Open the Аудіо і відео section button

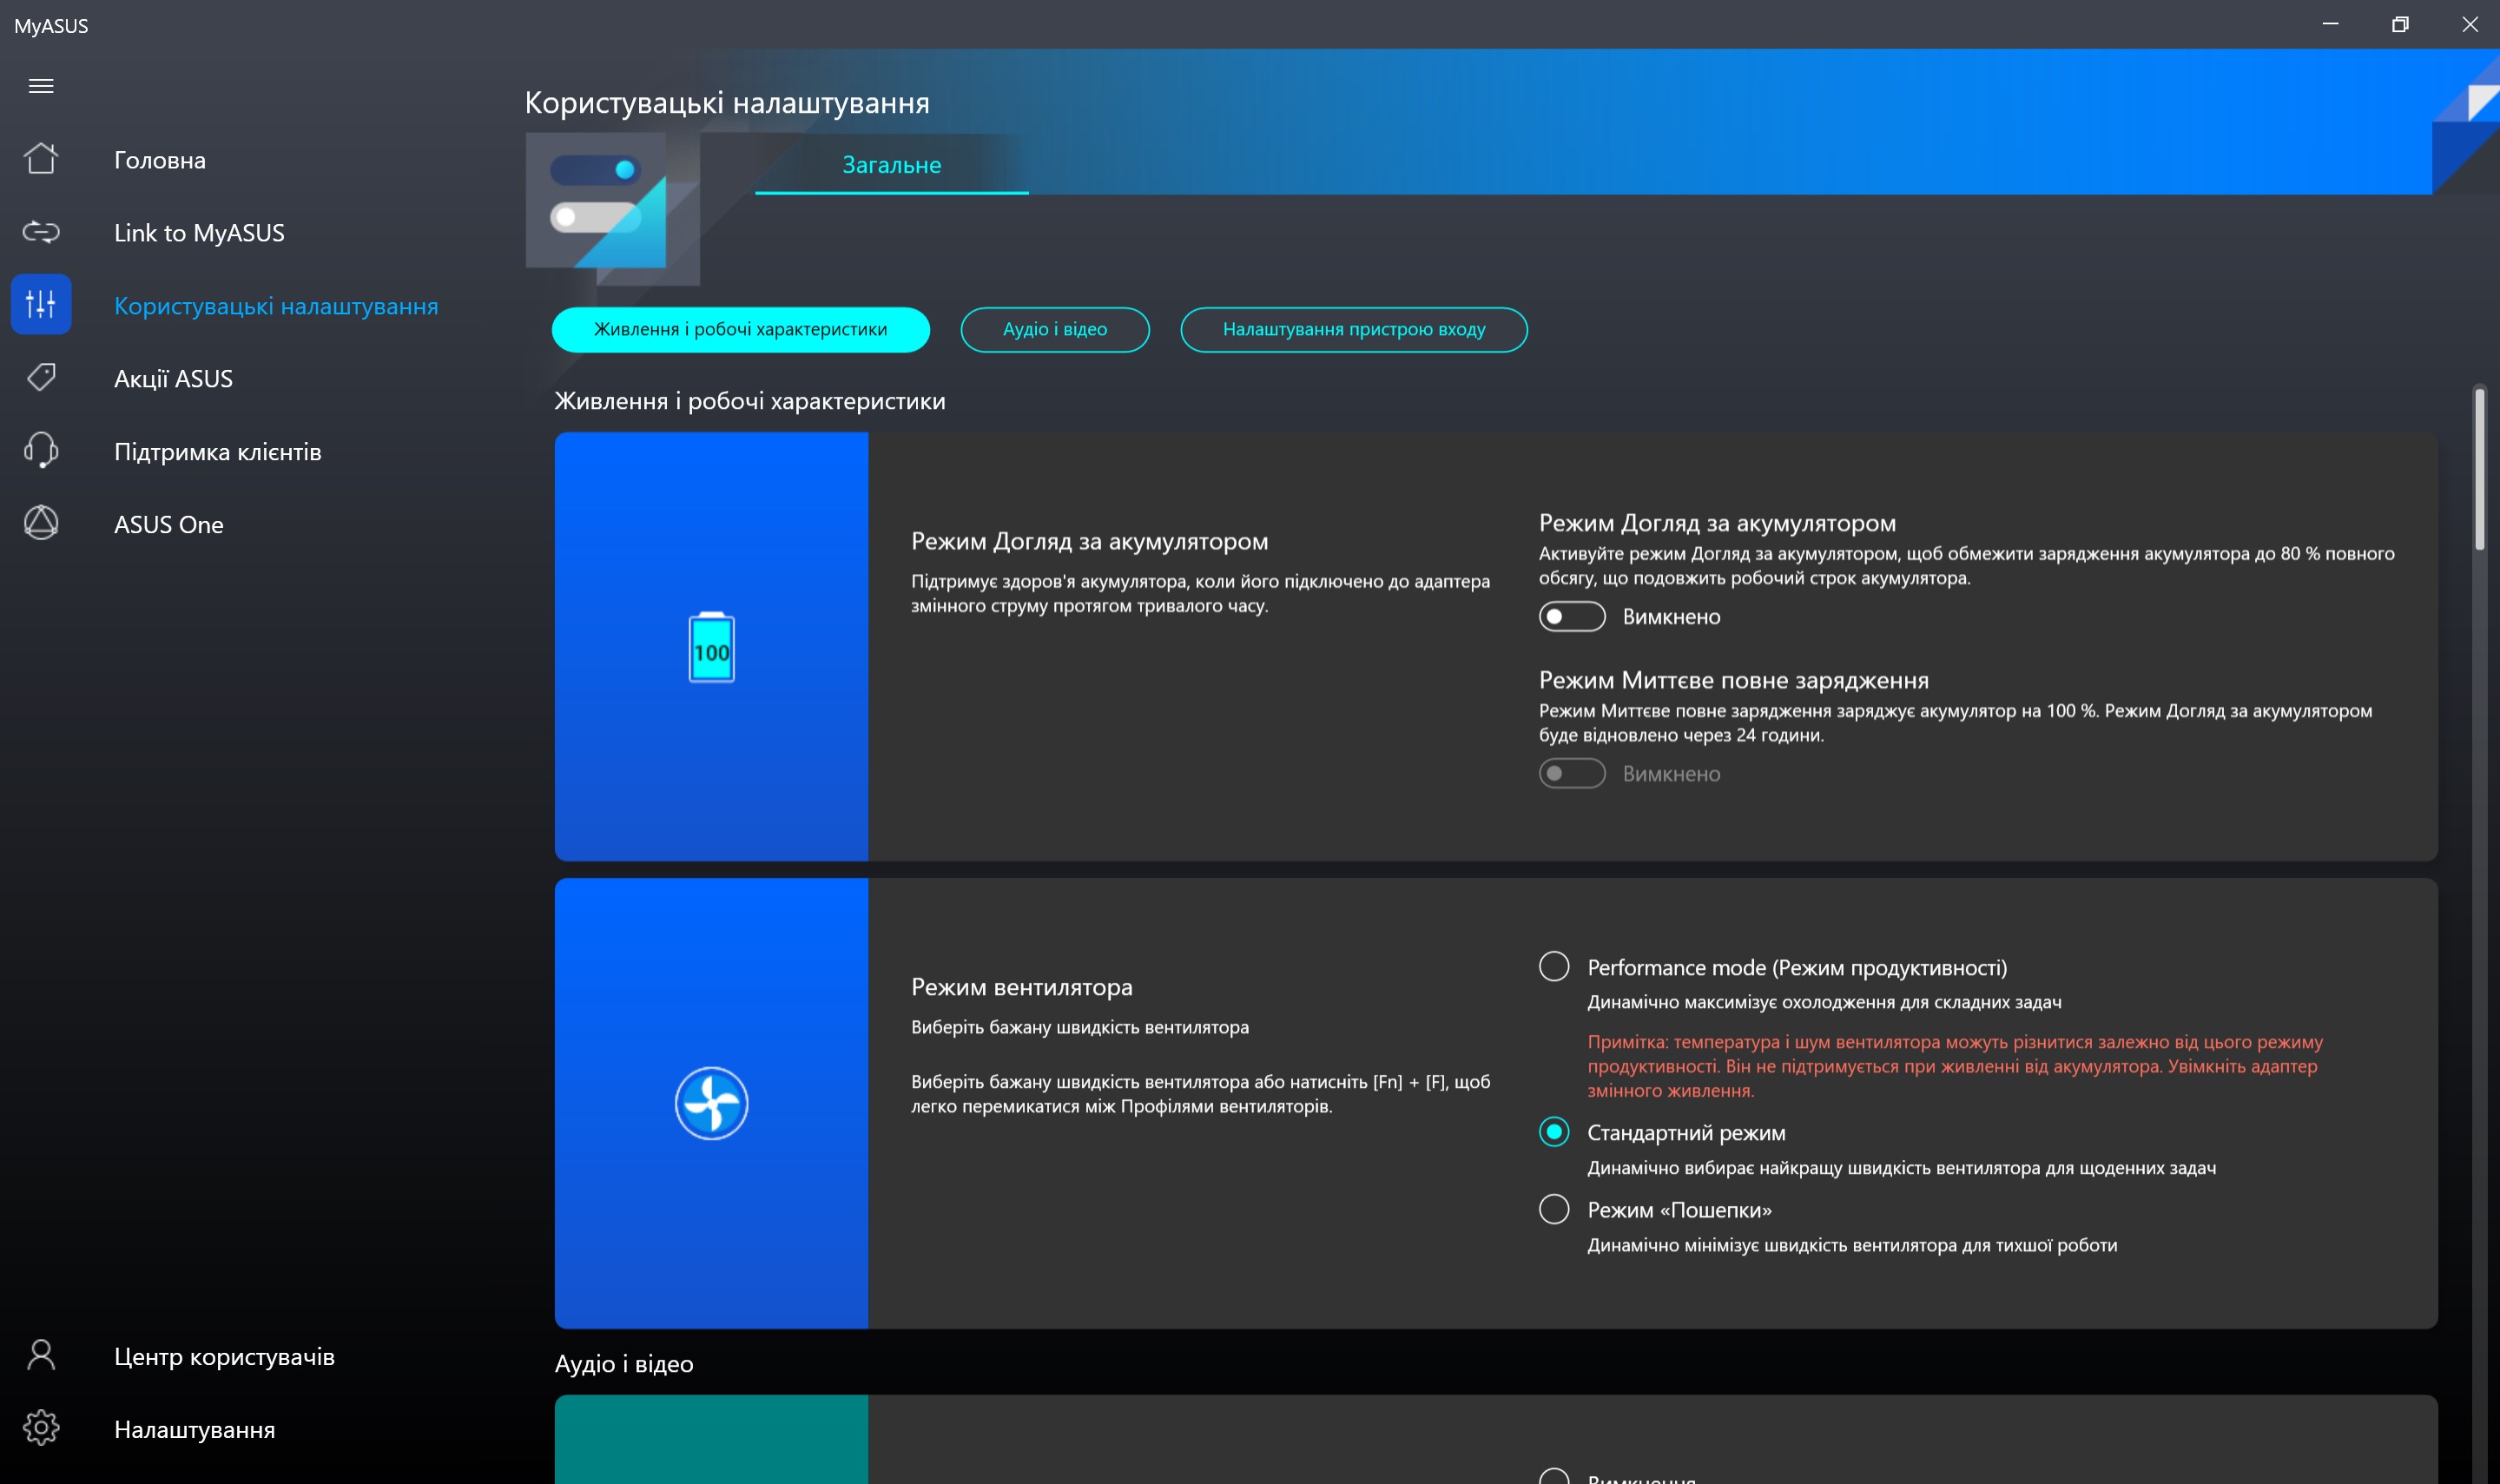click(1054, 329)
